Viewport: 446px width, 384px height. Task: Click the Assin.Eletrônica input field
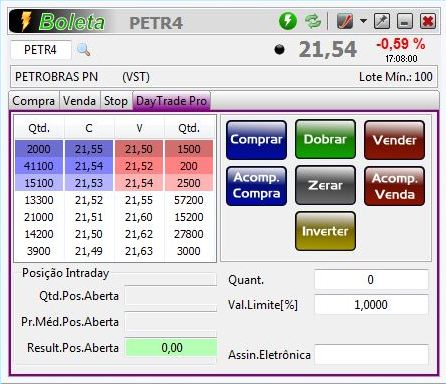pyautogui.click(x=371, y=355)
